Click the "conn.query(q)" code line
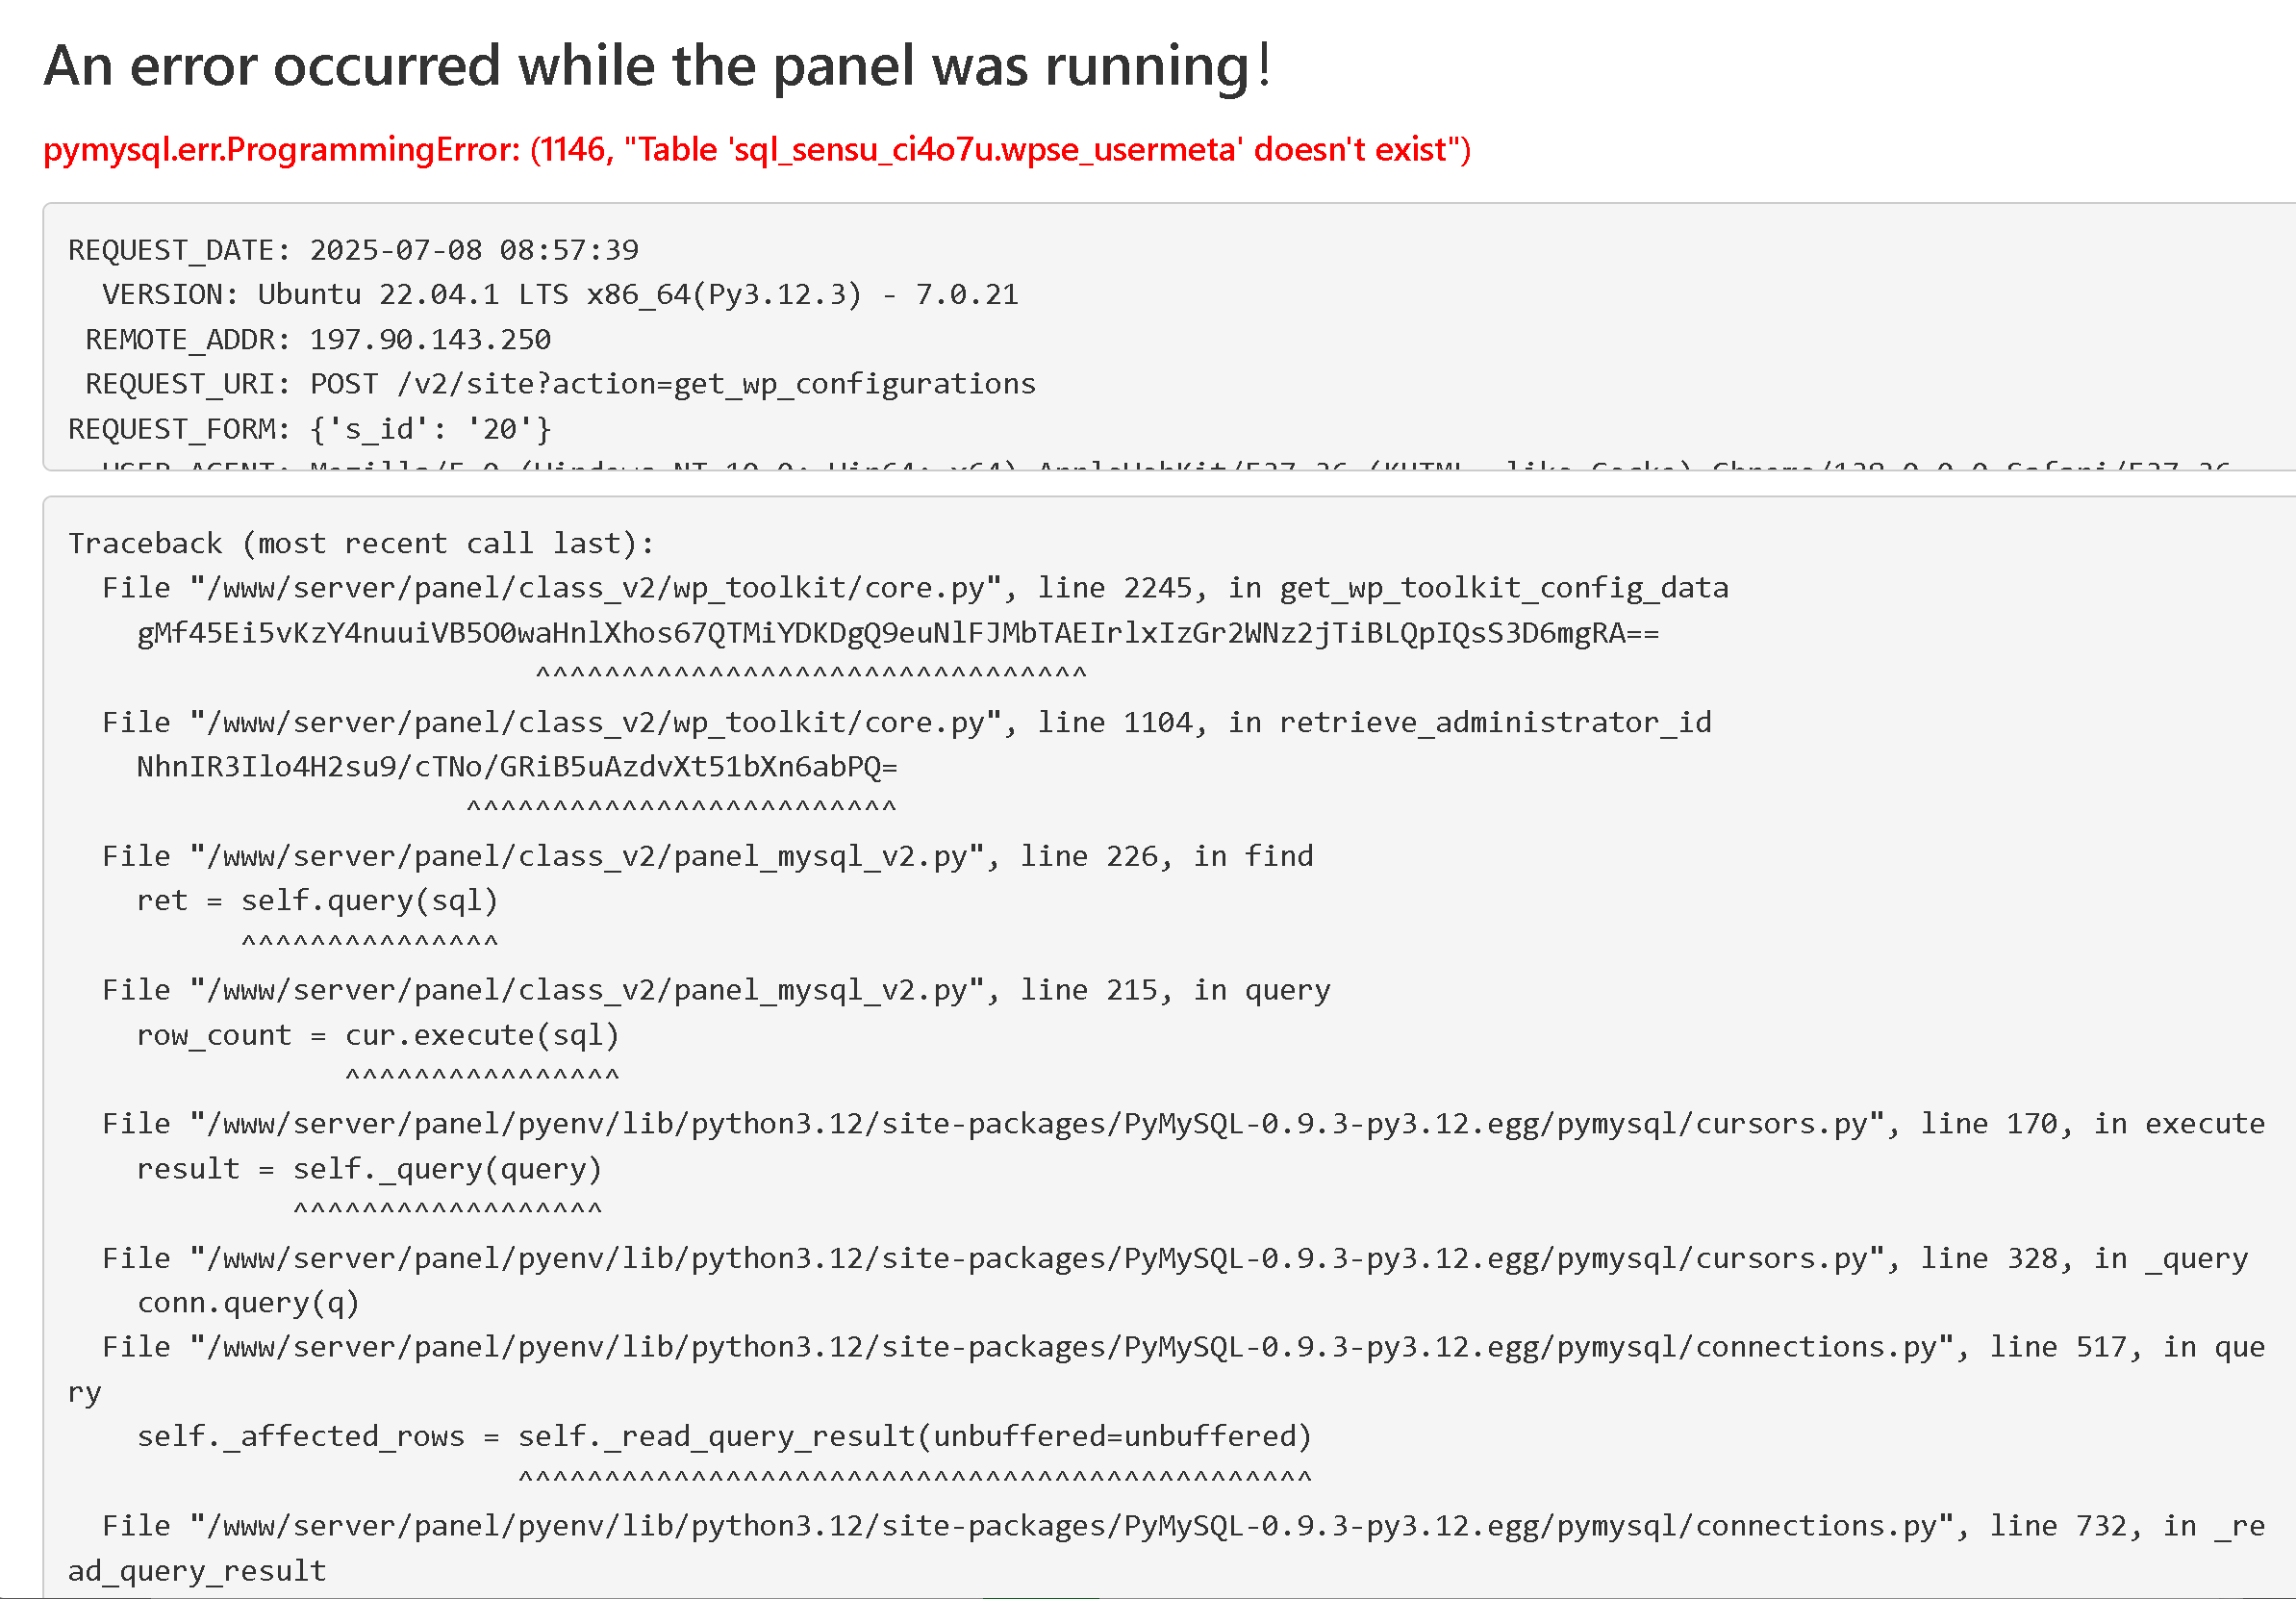This screenshot has width=2296, height=1599. click(x=248, y=1302)
